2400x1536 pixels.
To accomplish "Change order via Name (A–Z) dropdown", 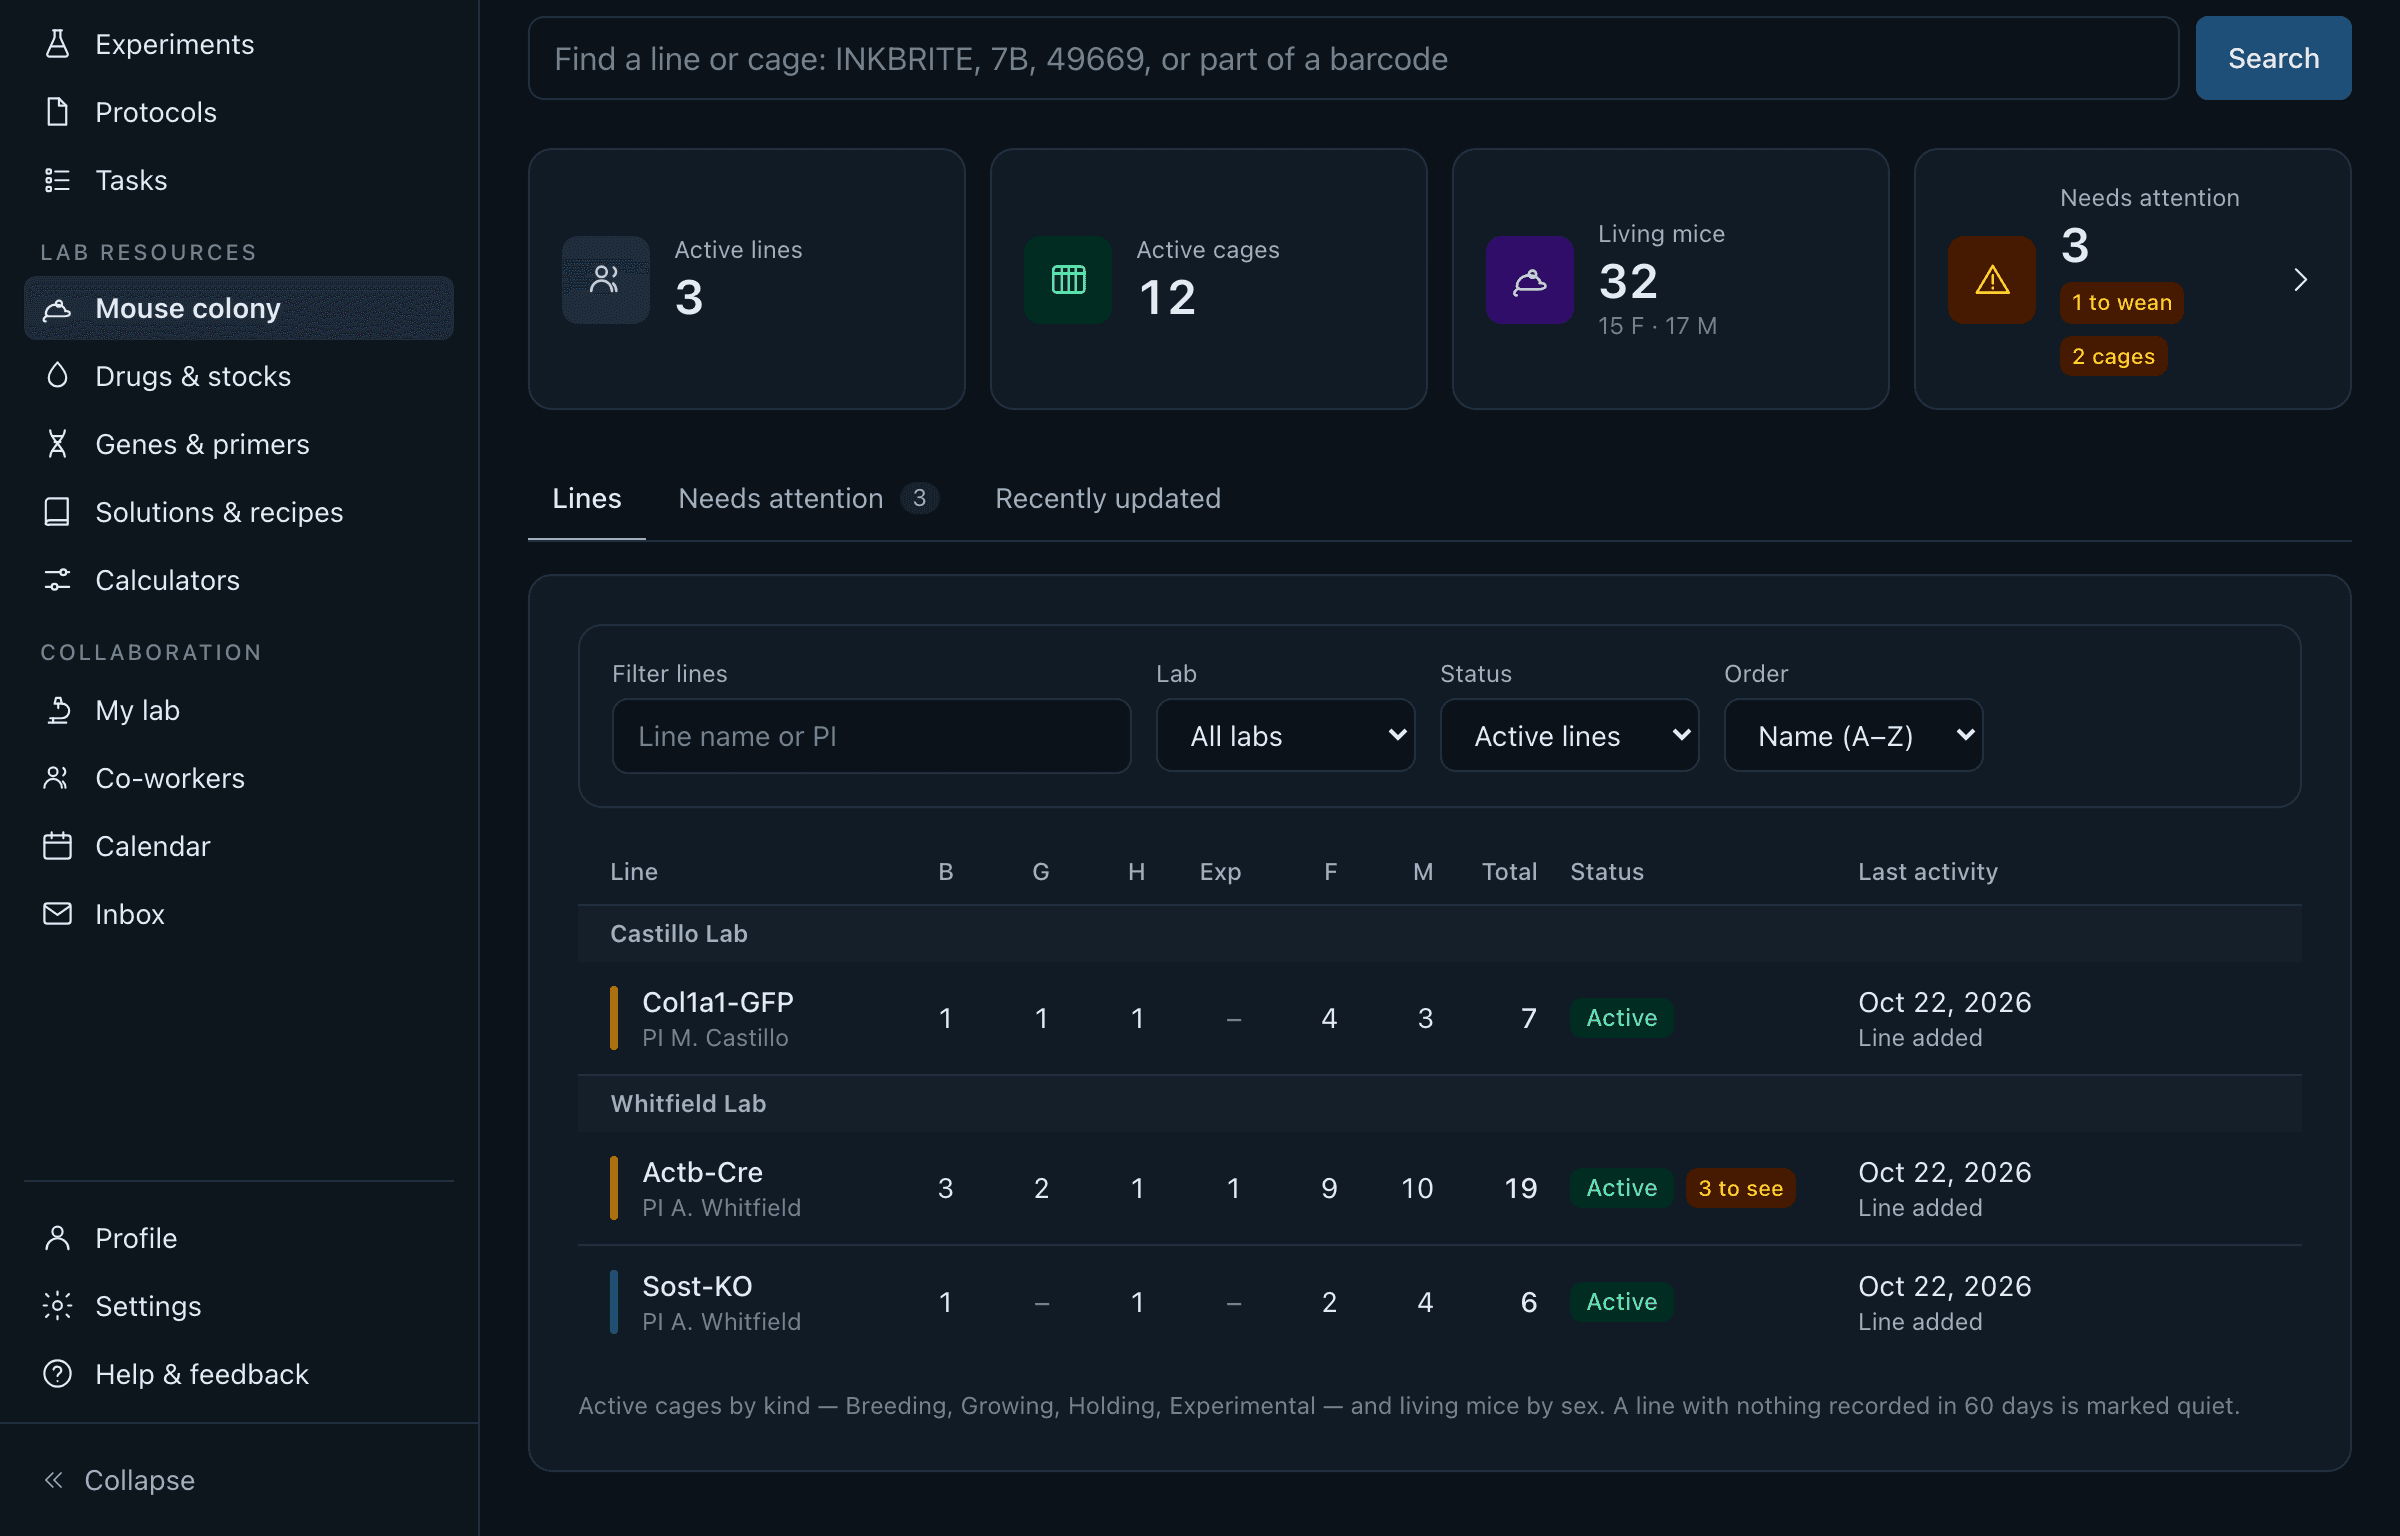I will [1854, 736].
